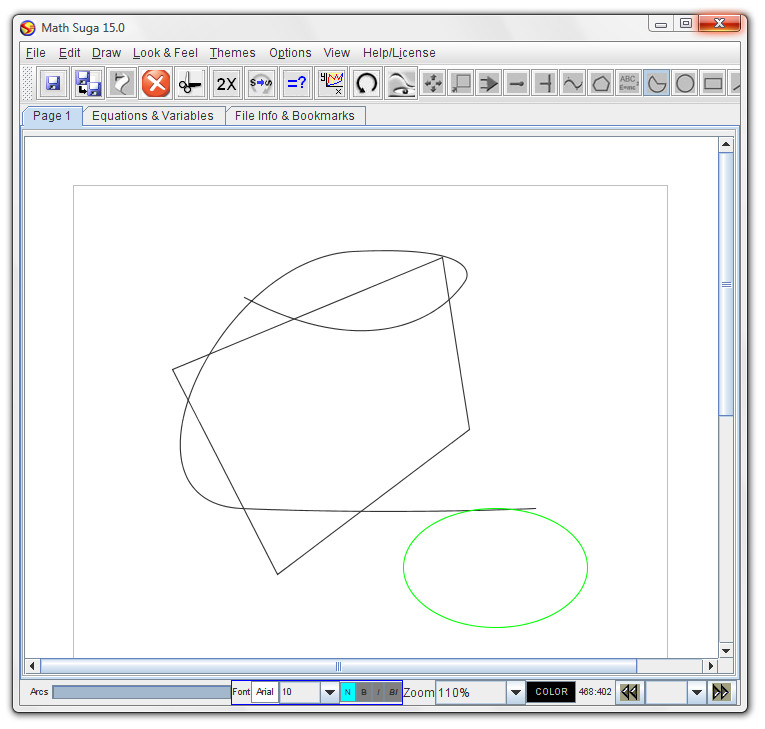The height and width of the screenshot is (729, 765).
Task: Click the Zoom 110% input field
Action: [471, 692]
